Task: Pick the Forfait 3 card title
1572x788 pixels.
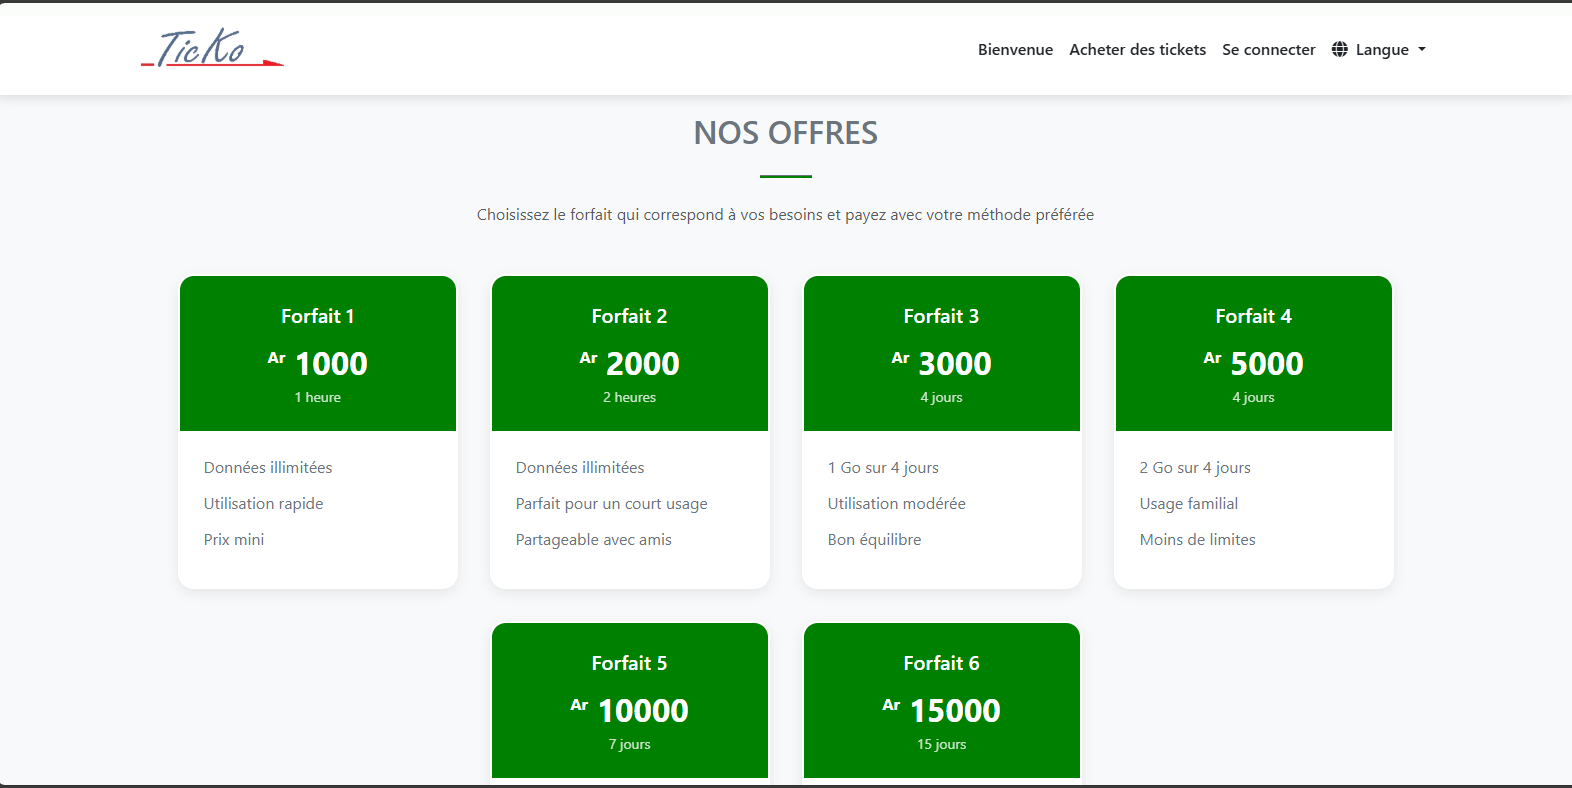Action: [941, 316]
